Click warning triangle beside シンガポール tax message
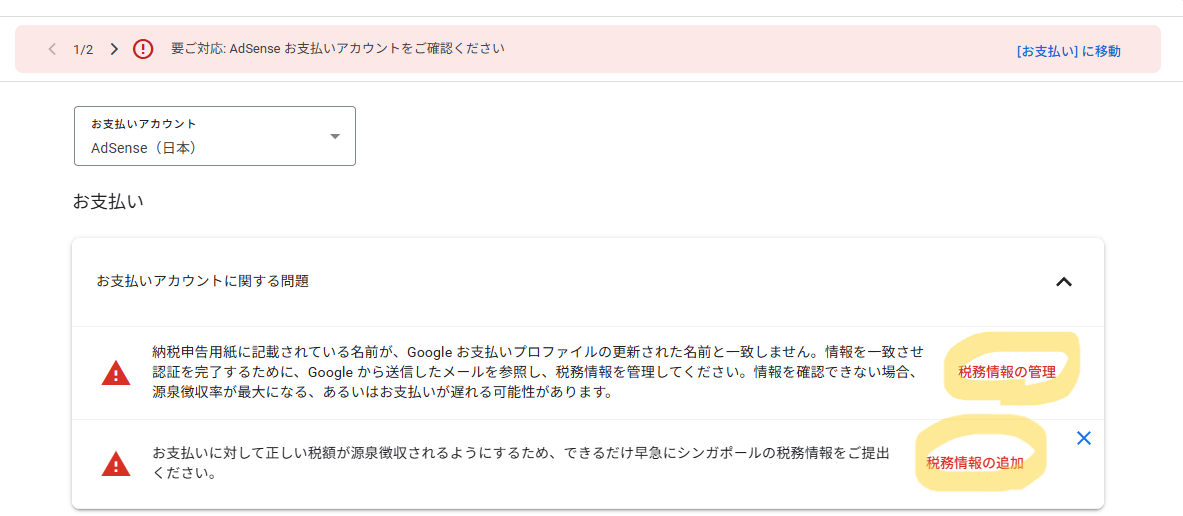 pyautogui.click(x=115, y=462)
